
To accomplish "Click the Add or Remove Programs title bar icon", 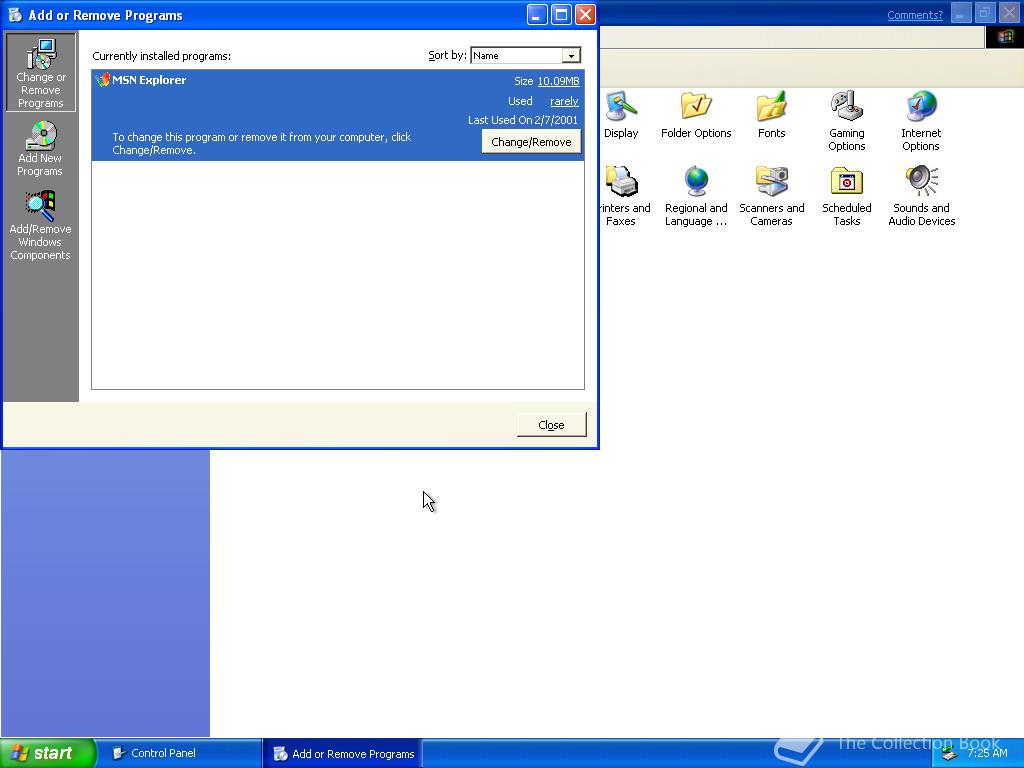I will click(15, 14).
